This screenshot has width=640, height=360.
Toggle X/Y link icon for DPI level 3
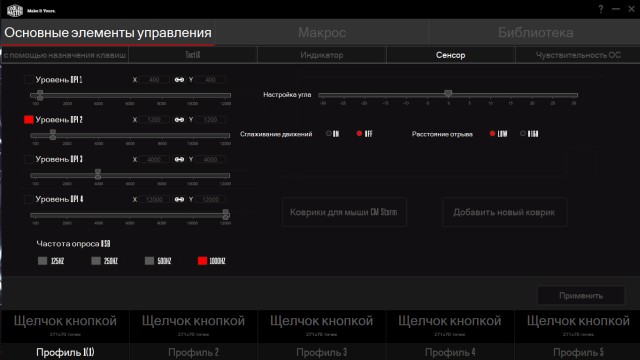179,160
